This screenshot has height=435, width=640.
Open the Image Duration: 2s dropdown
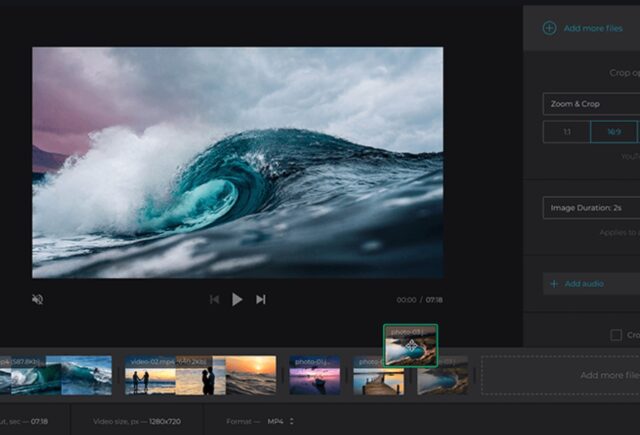click(591, 208)
